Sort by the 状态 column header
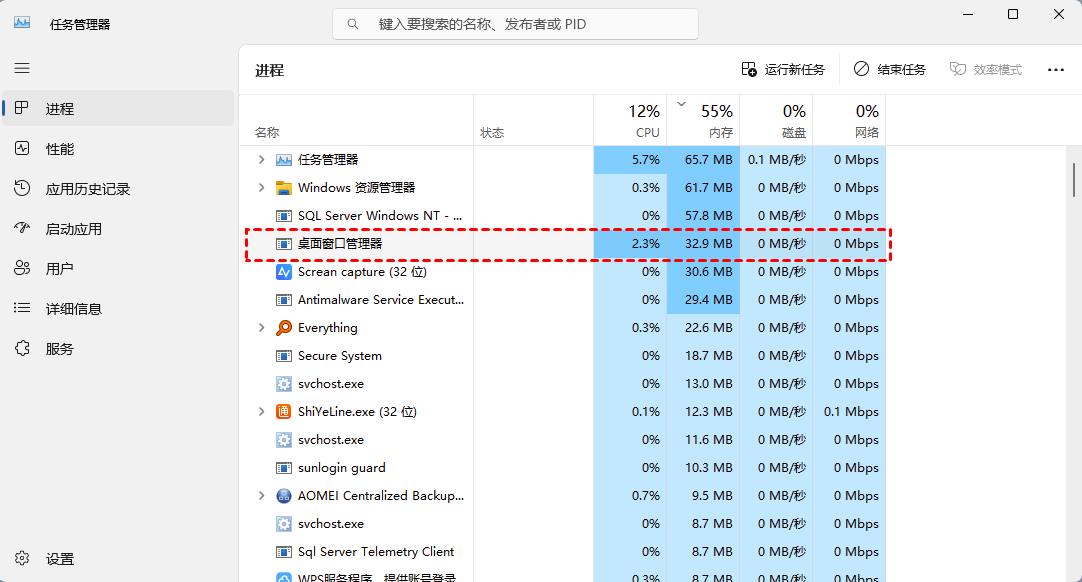1082x582 pixels. click(533, 120)
